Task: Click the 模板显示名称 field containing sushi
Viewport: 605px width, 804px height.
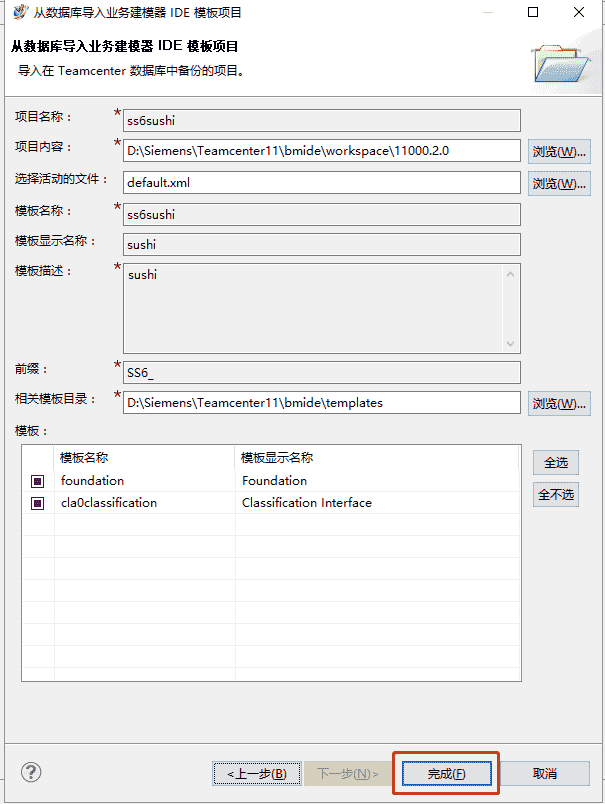Action: tap(321, 245)
